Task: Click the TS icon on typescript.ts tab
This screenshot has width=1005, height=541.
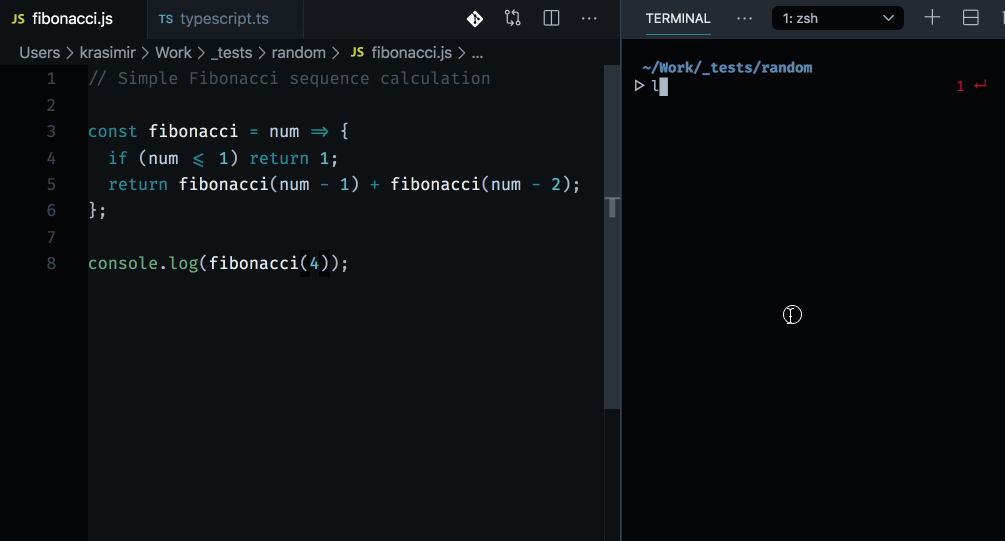Action: (x=166, y=19)
